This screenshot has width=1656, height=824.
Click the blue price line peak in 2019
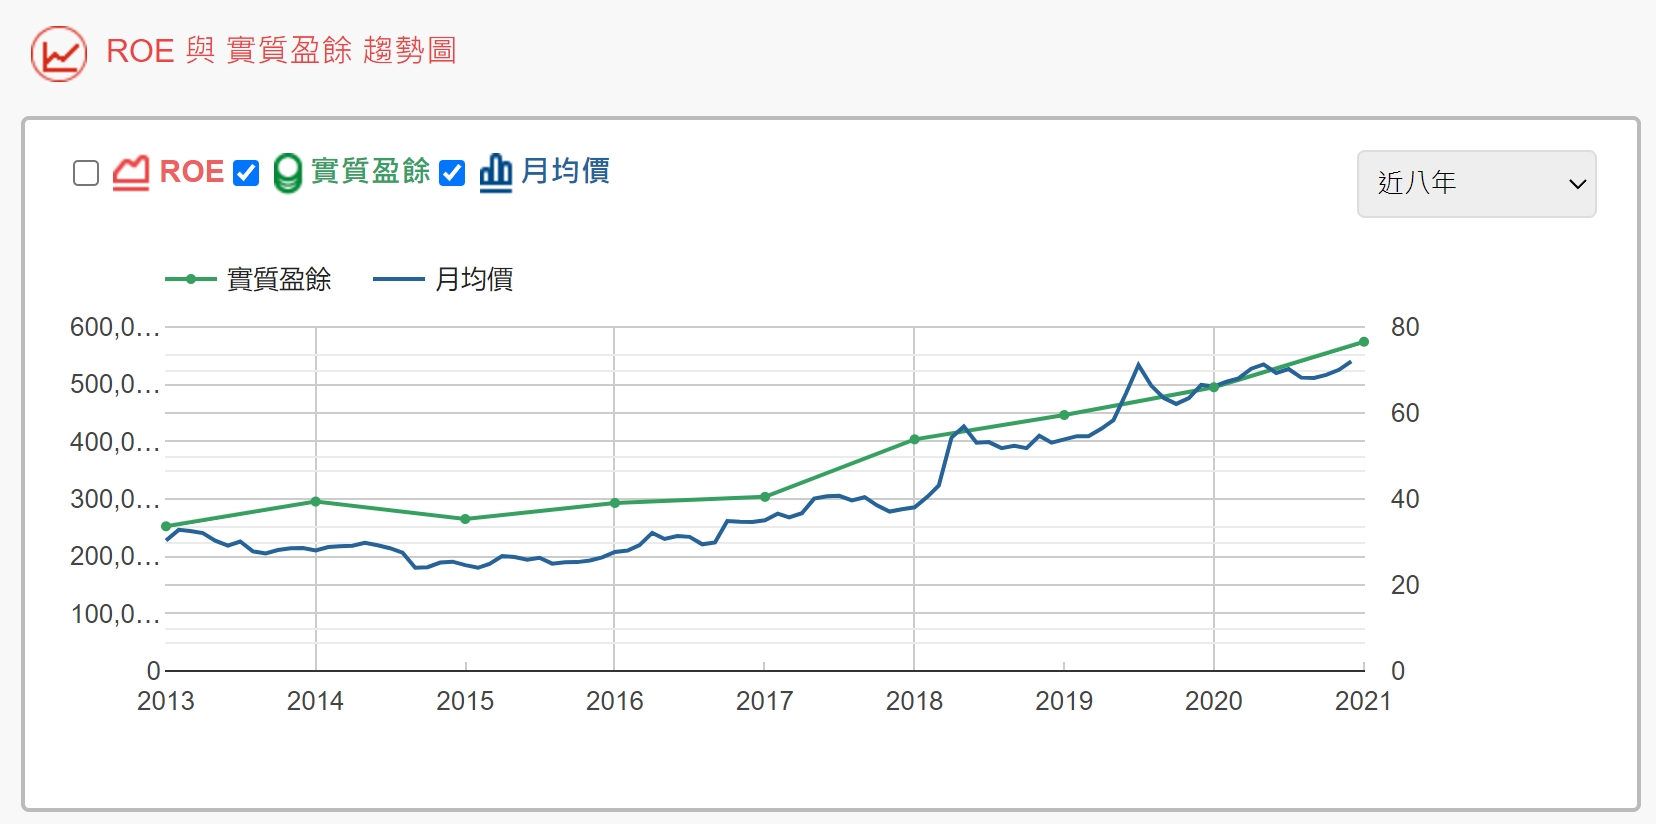tap(1138, 365)
